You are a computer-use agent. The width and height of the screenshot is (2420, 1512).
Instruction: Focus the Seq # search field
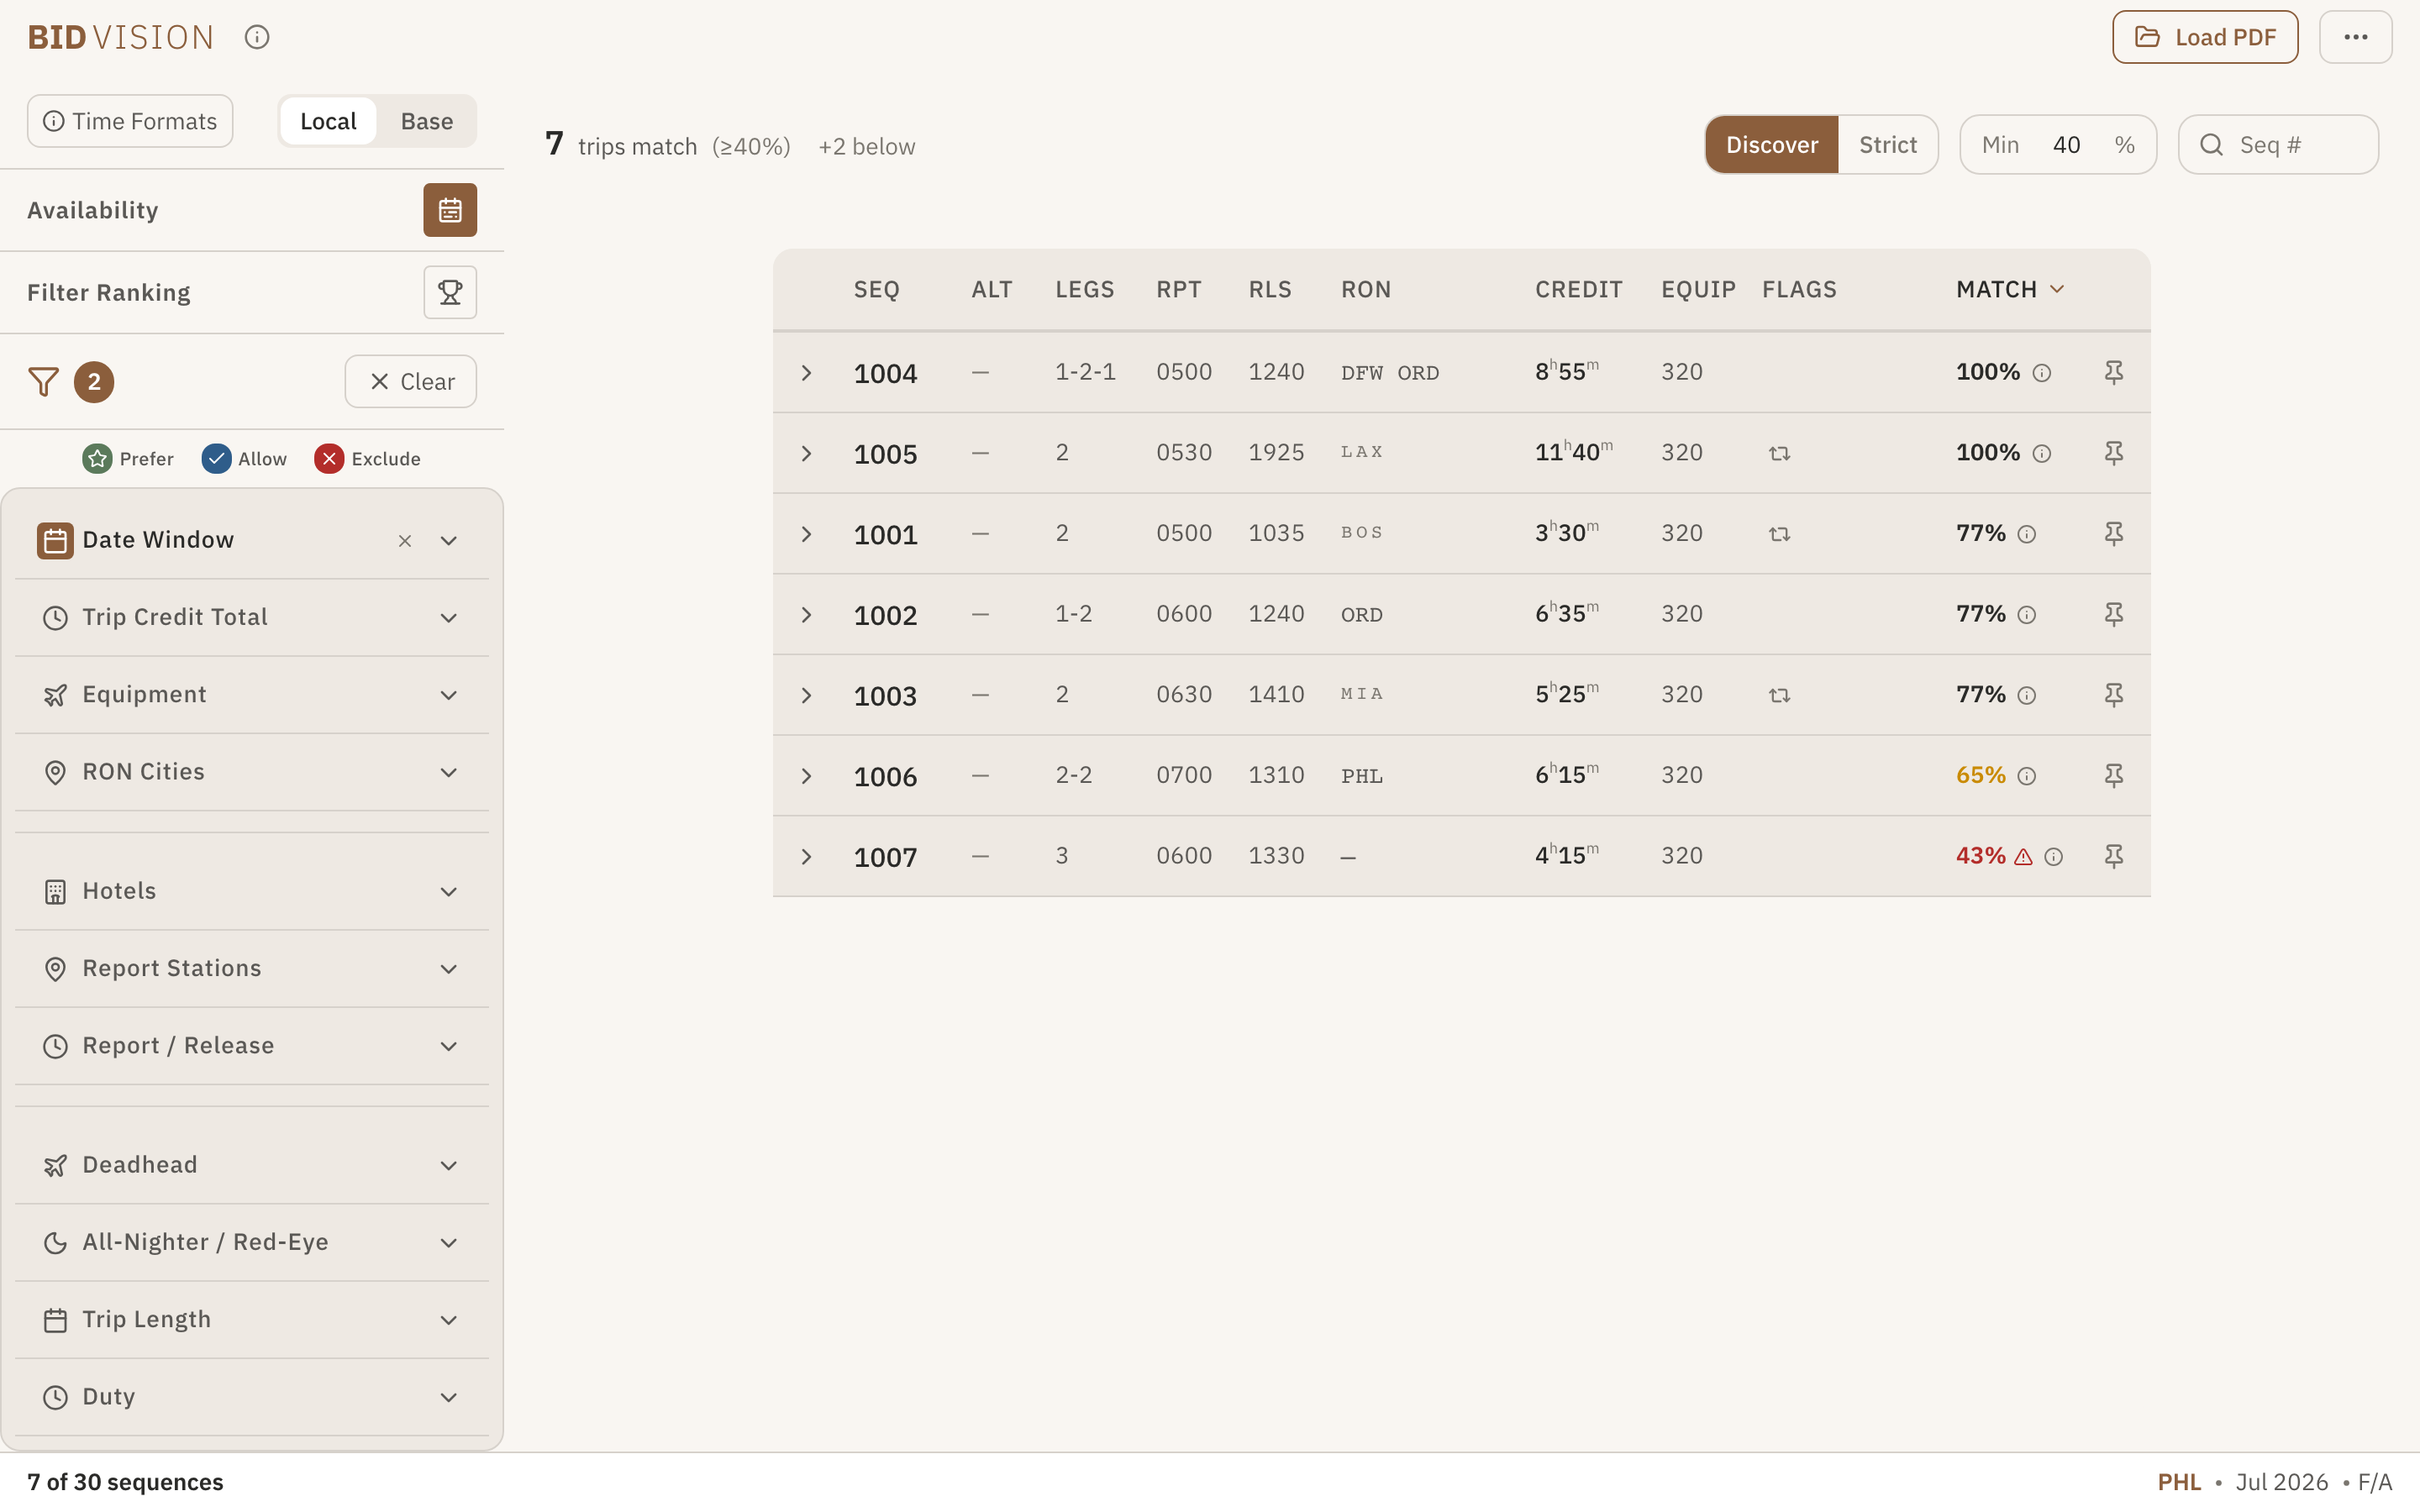pyautogui.click(x=2278, y=145)
